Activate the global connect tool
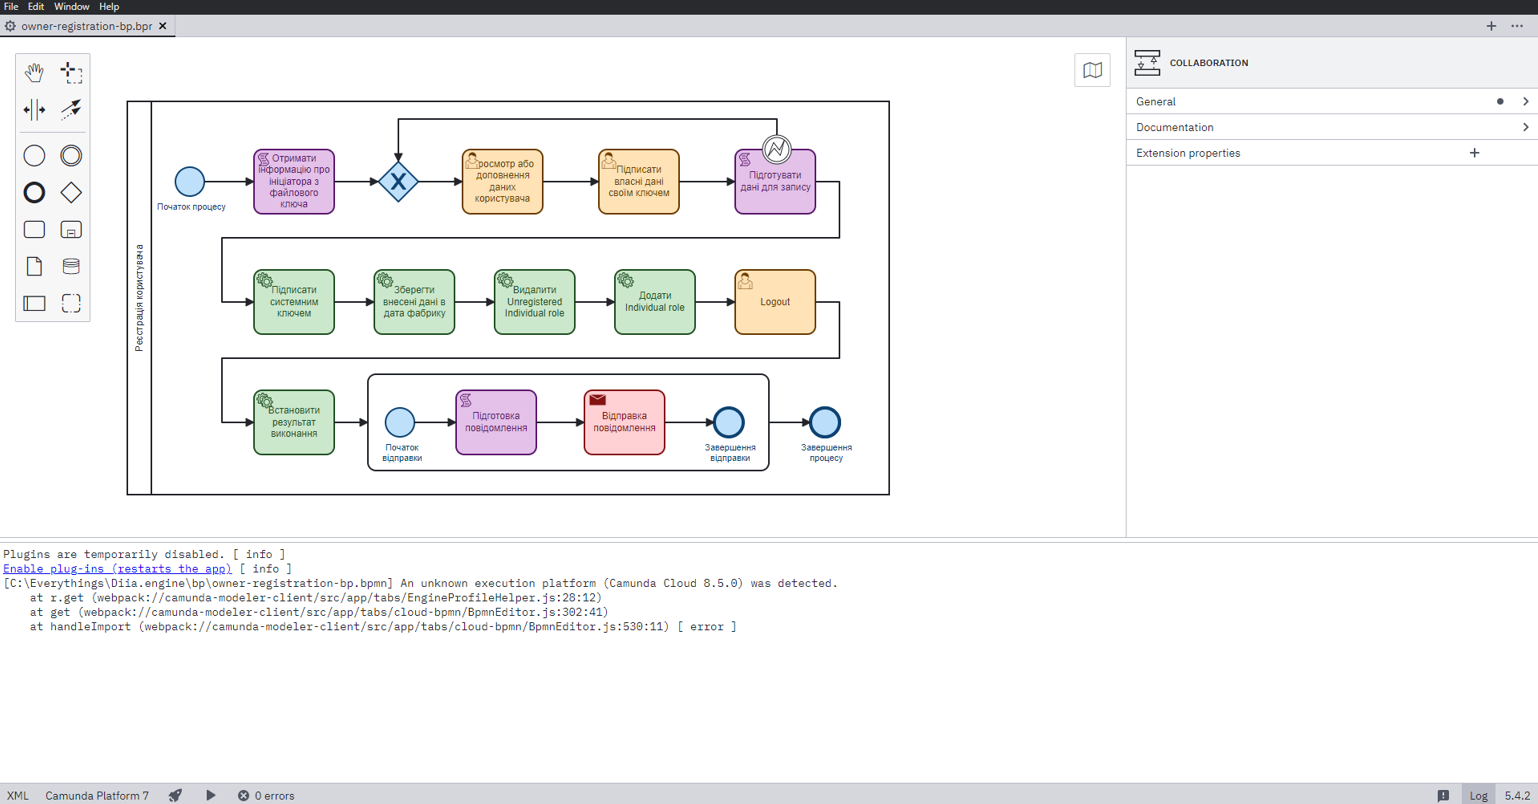 coord(71,110)
